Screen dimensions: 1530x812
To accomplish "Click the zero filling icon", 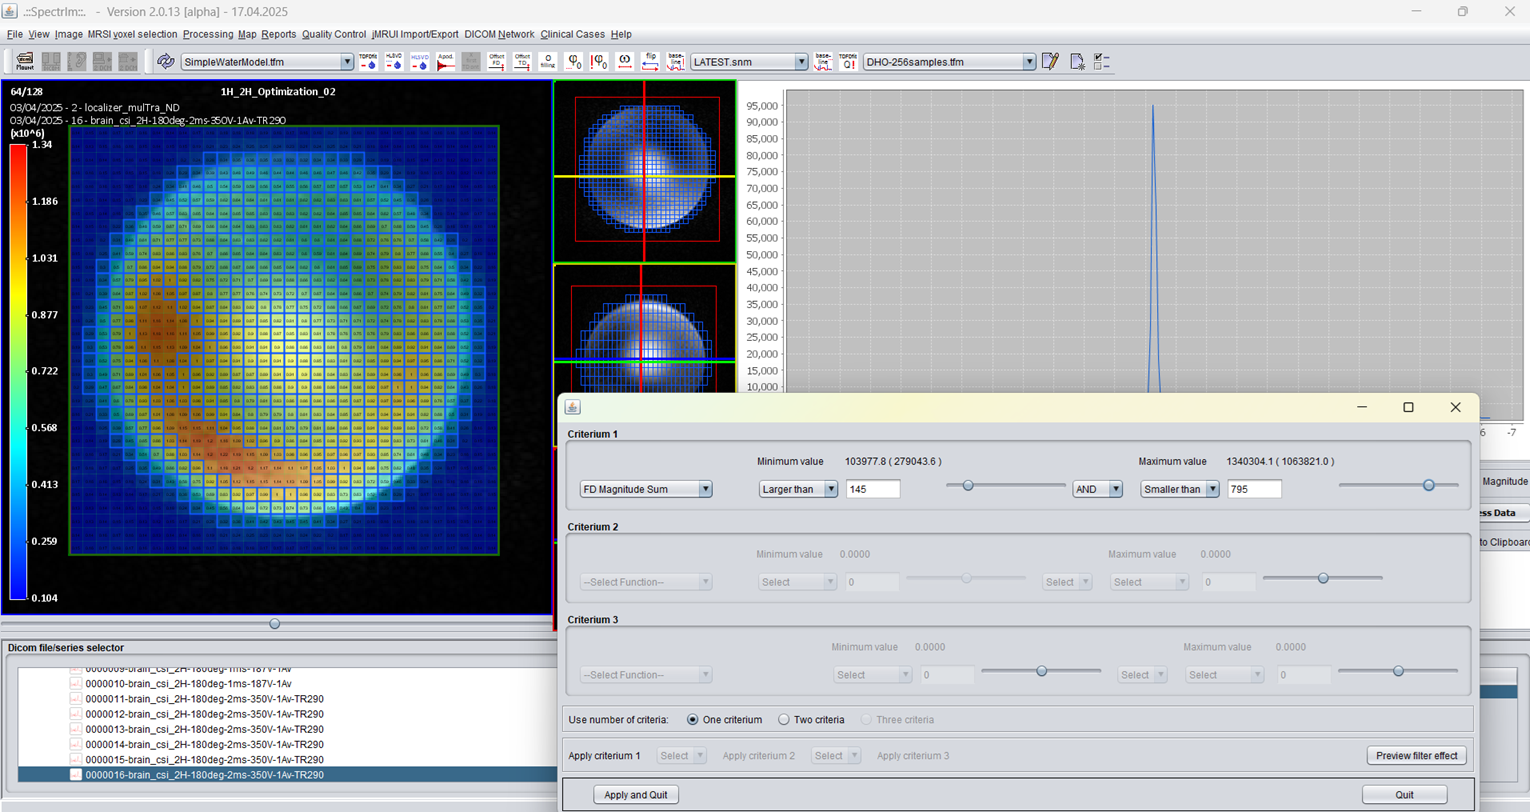I will pos(548,61).
